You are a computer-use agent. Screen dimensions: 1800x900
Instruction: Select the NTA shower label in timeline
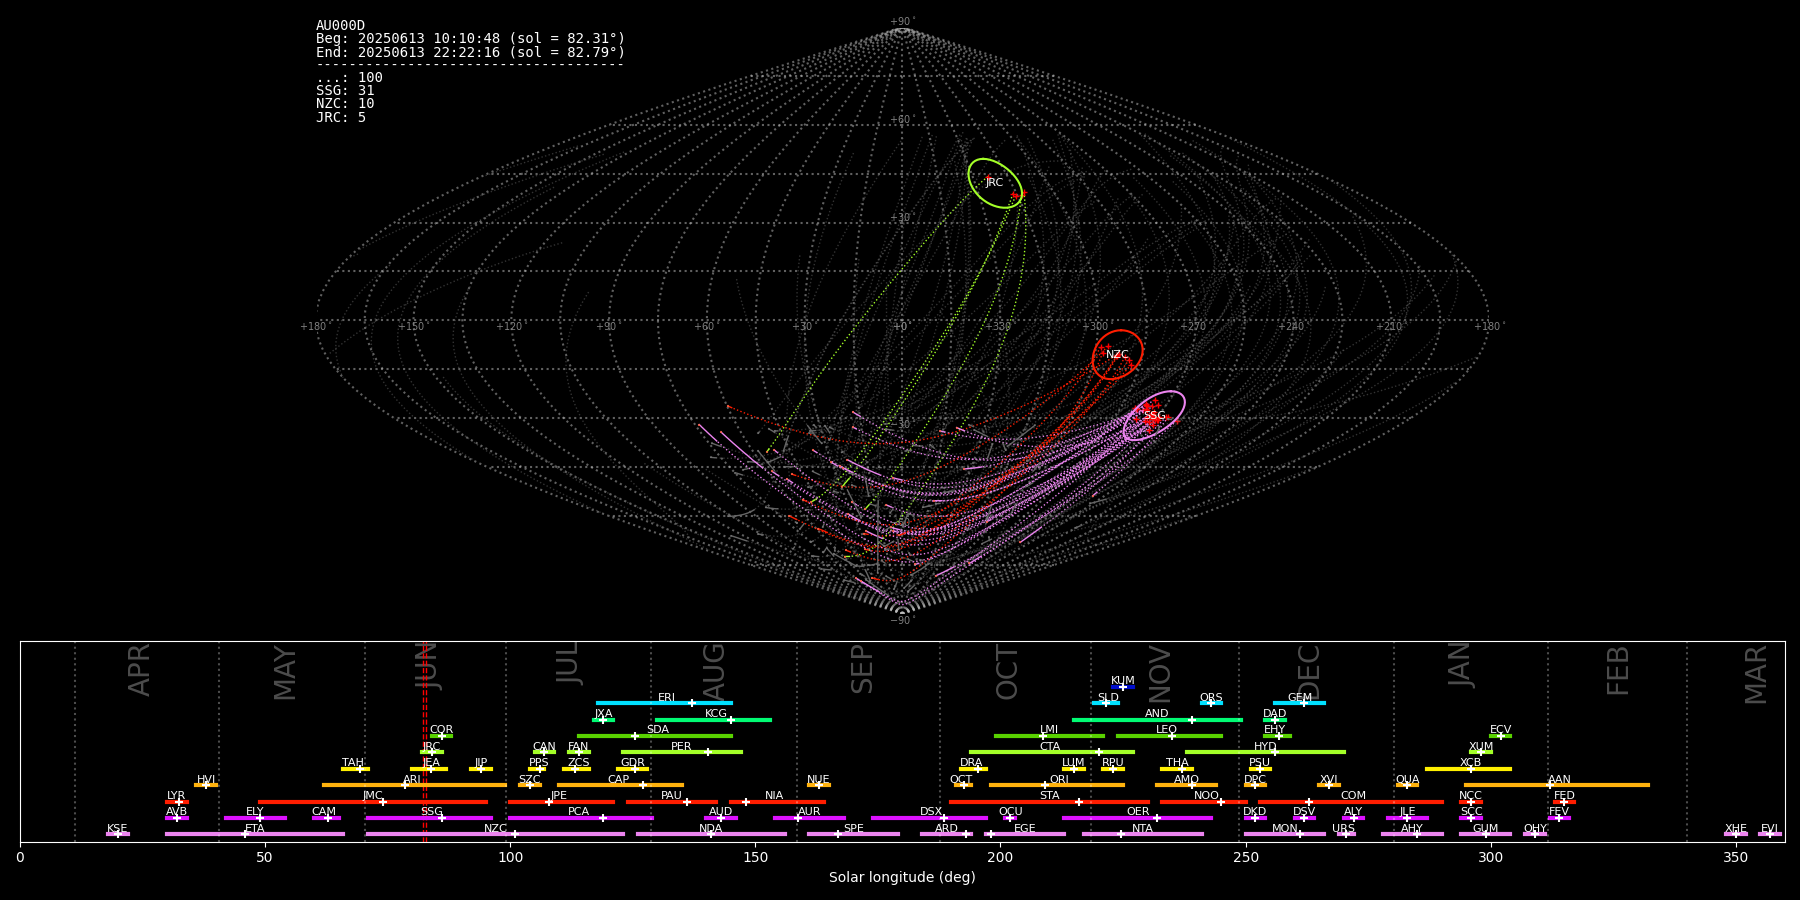tap(1143, 829)
